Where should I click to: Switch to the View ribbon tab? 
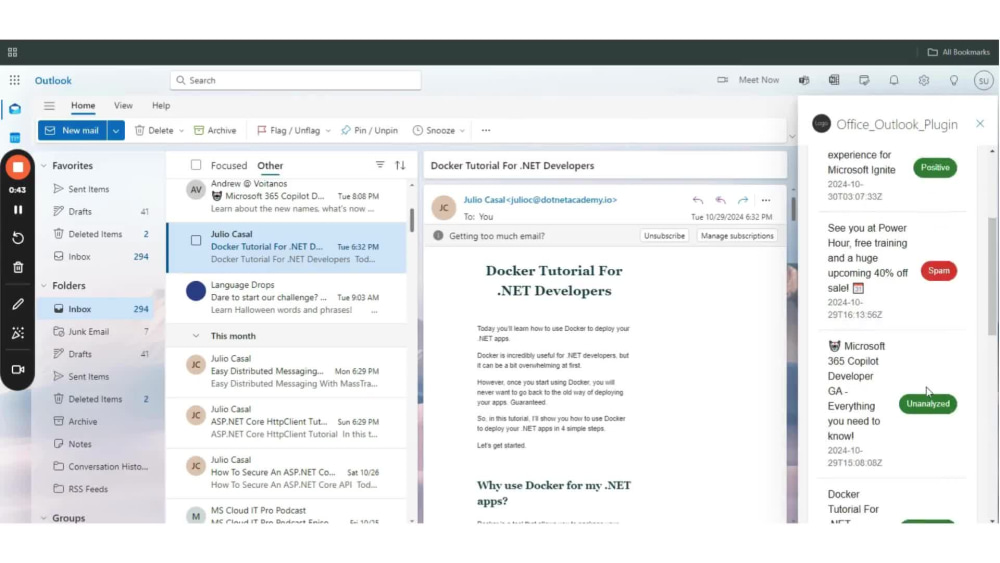123,105
